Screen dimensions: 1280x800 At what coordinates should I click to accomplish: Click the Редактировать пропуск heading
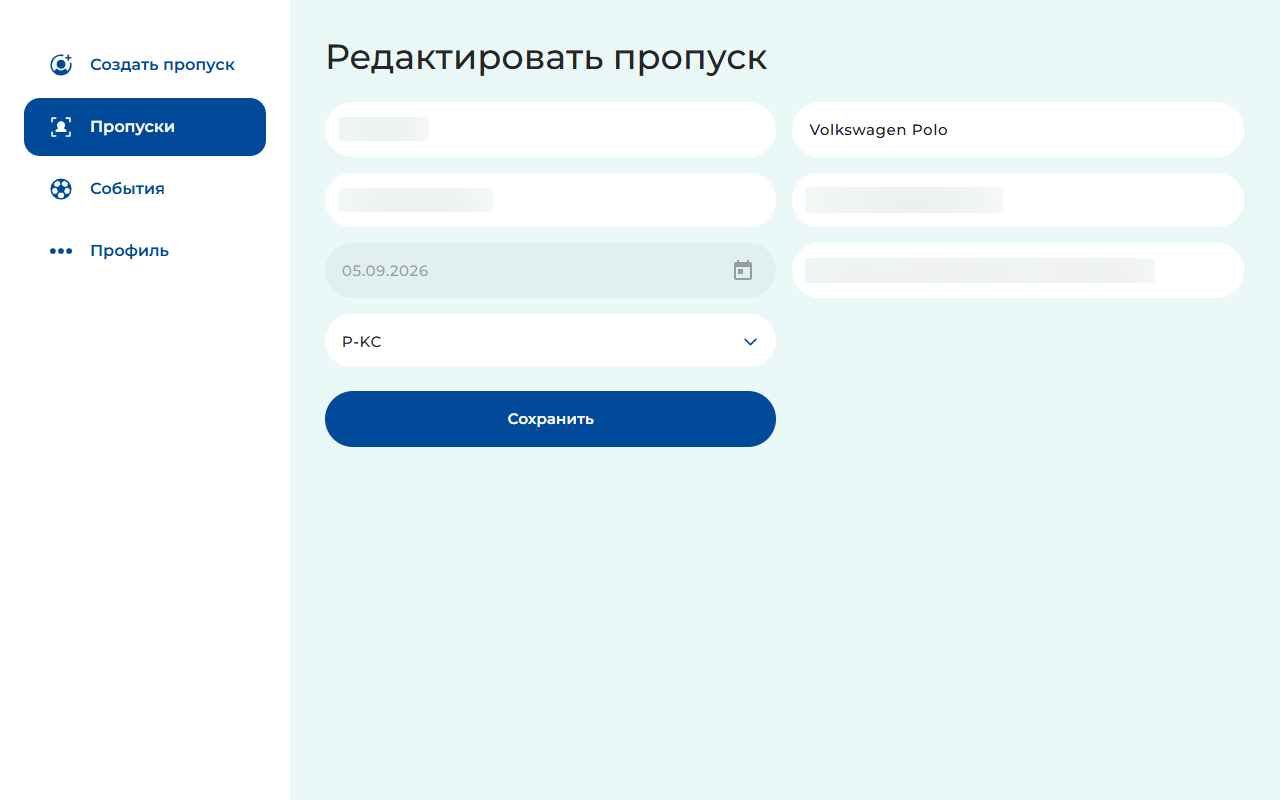click(546, 58)
